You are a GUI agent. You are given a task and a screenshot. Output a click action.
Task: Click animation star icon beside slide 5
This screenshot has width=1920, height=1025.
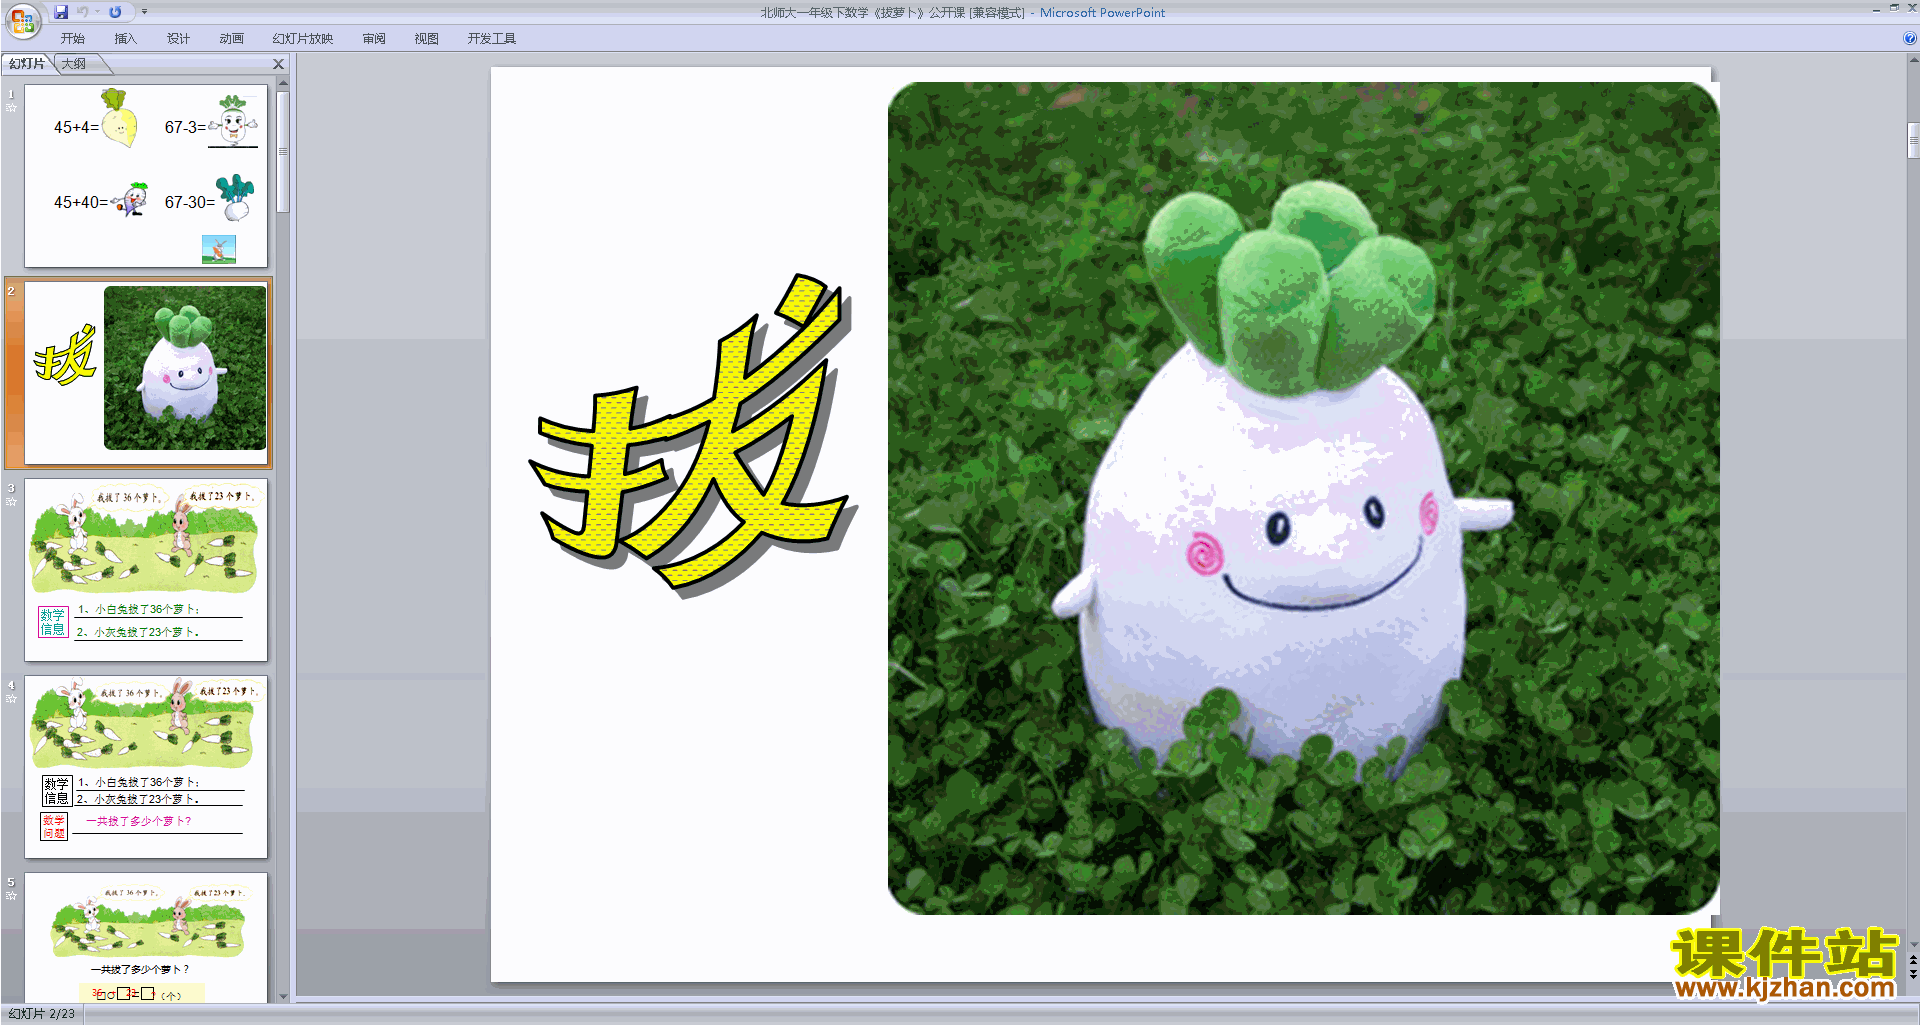11,895
